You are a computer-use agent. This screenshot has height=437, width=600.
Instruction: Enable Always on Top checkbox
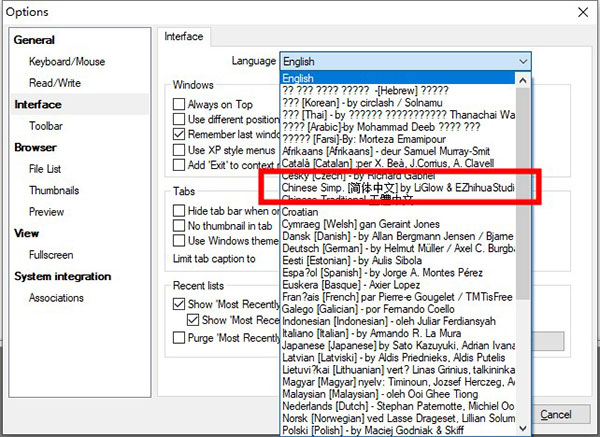coord(180,104)
